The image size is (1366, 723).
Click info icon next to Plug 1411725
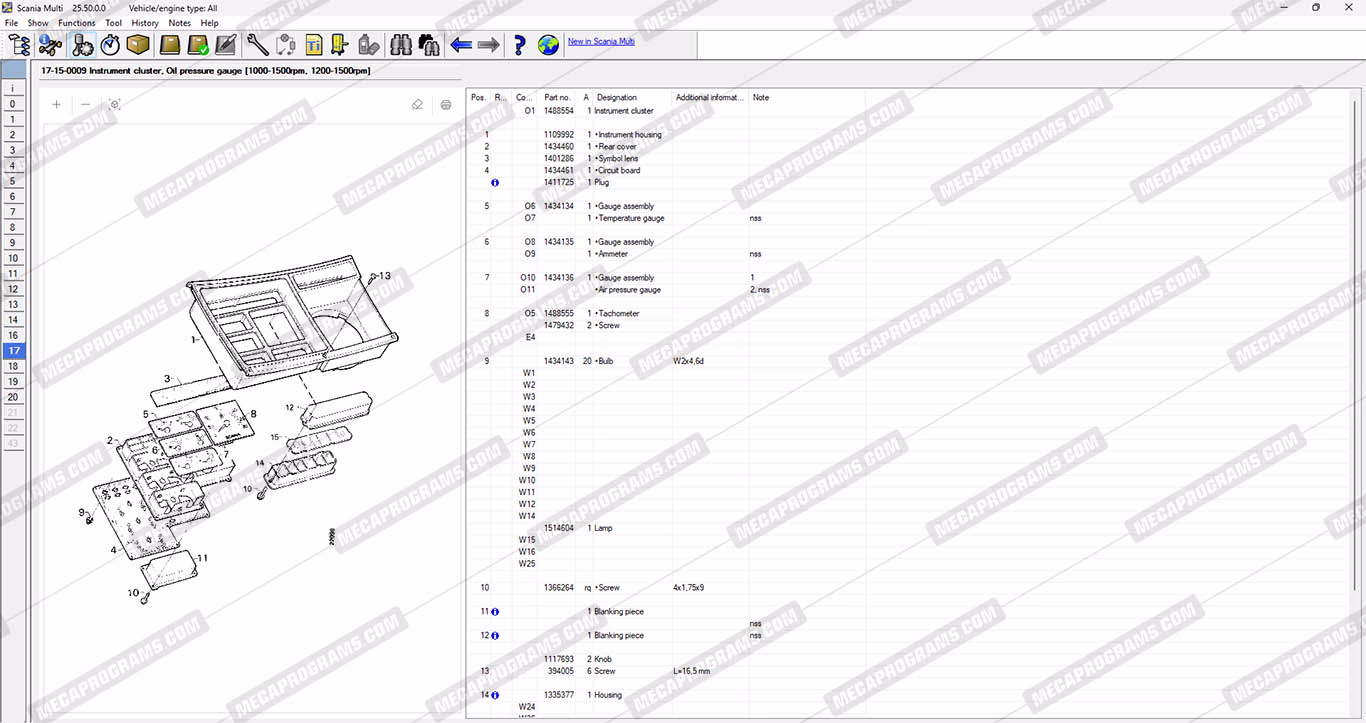[x=495, y=183]
